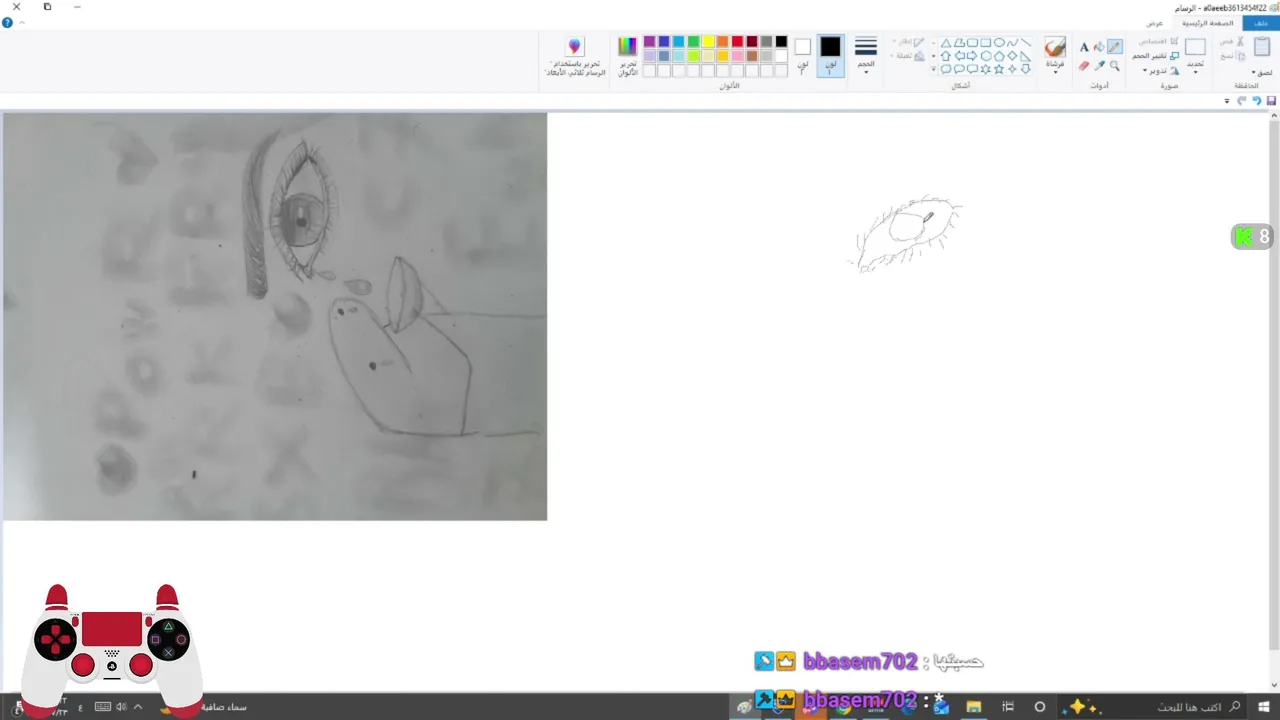The image size is (1280, 720).
Task: Activate Color 2 (لون ٢) white selector
Action: coord(802,55)
